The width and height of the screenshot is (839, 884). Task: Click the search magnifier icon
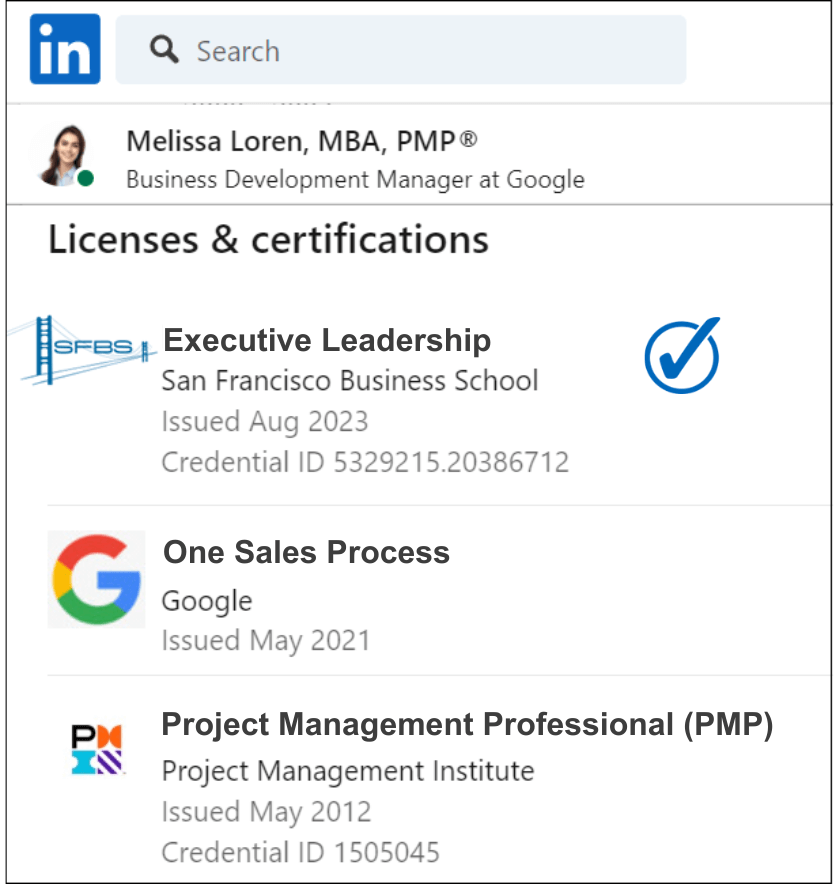(x=164, y=50)
